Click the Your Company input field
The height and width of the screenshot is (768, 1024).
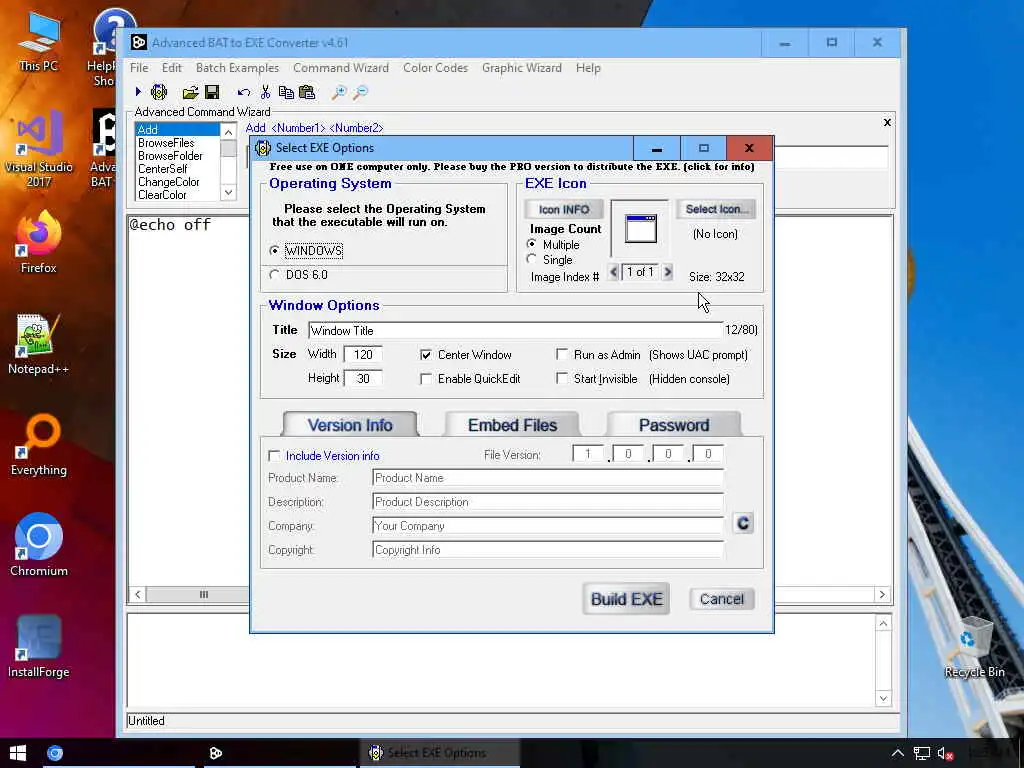point(548,526)
